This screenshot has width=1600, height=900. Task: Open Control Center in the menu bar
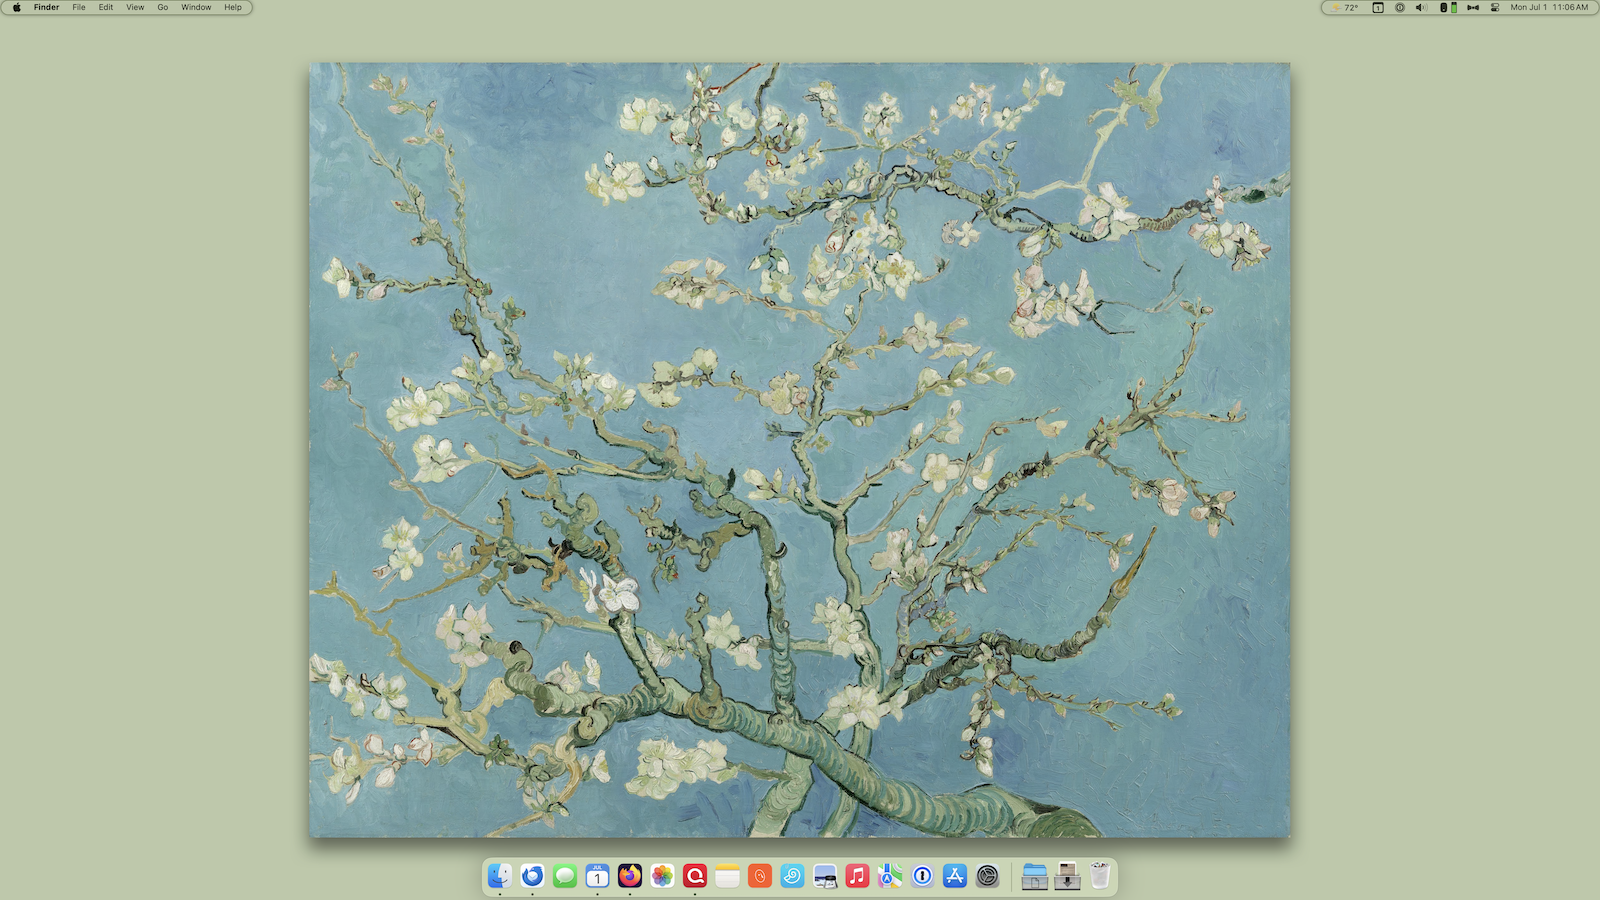[1495, 7]
